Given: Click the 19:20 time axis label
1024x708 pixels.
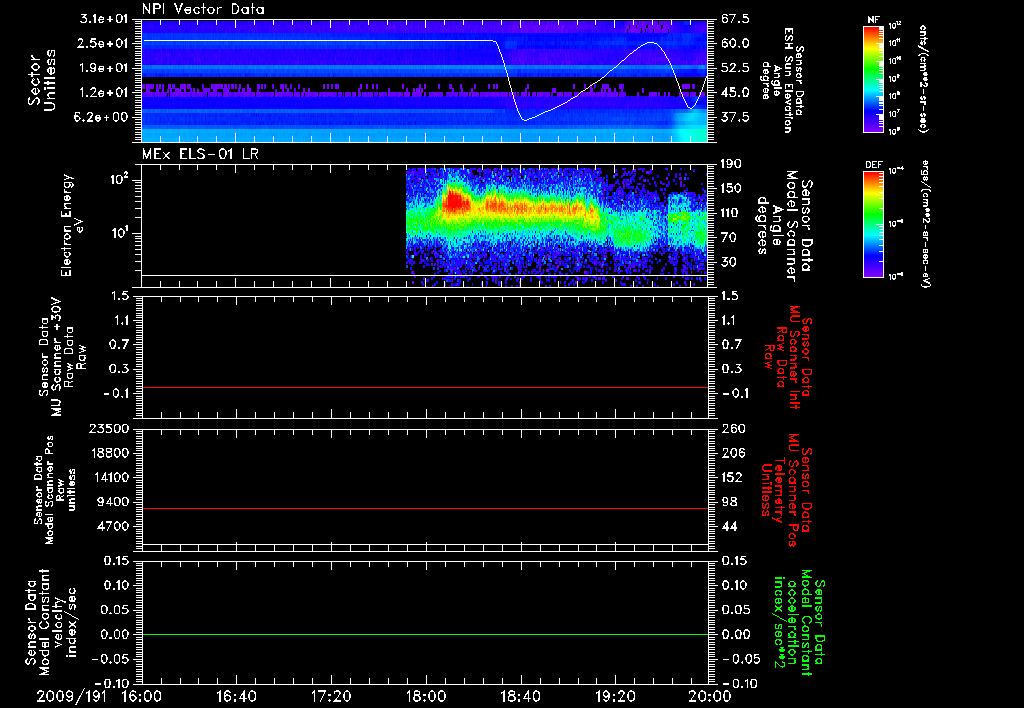Looking at the screenshot, I should 616,696.
